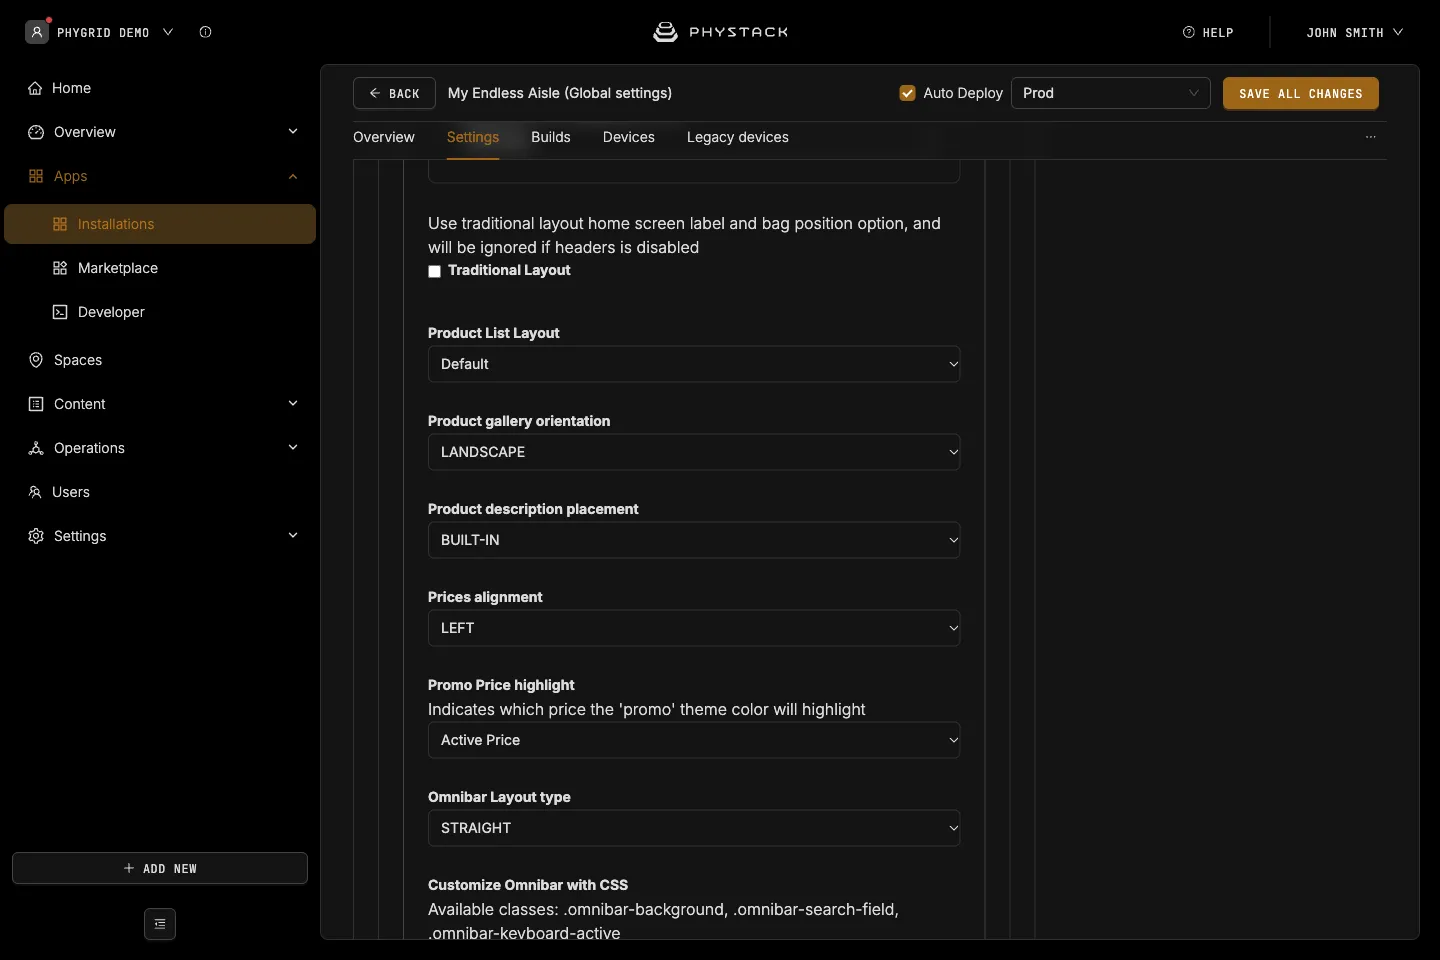Open the Product List Layout dropdown

(x=694, y=364)
